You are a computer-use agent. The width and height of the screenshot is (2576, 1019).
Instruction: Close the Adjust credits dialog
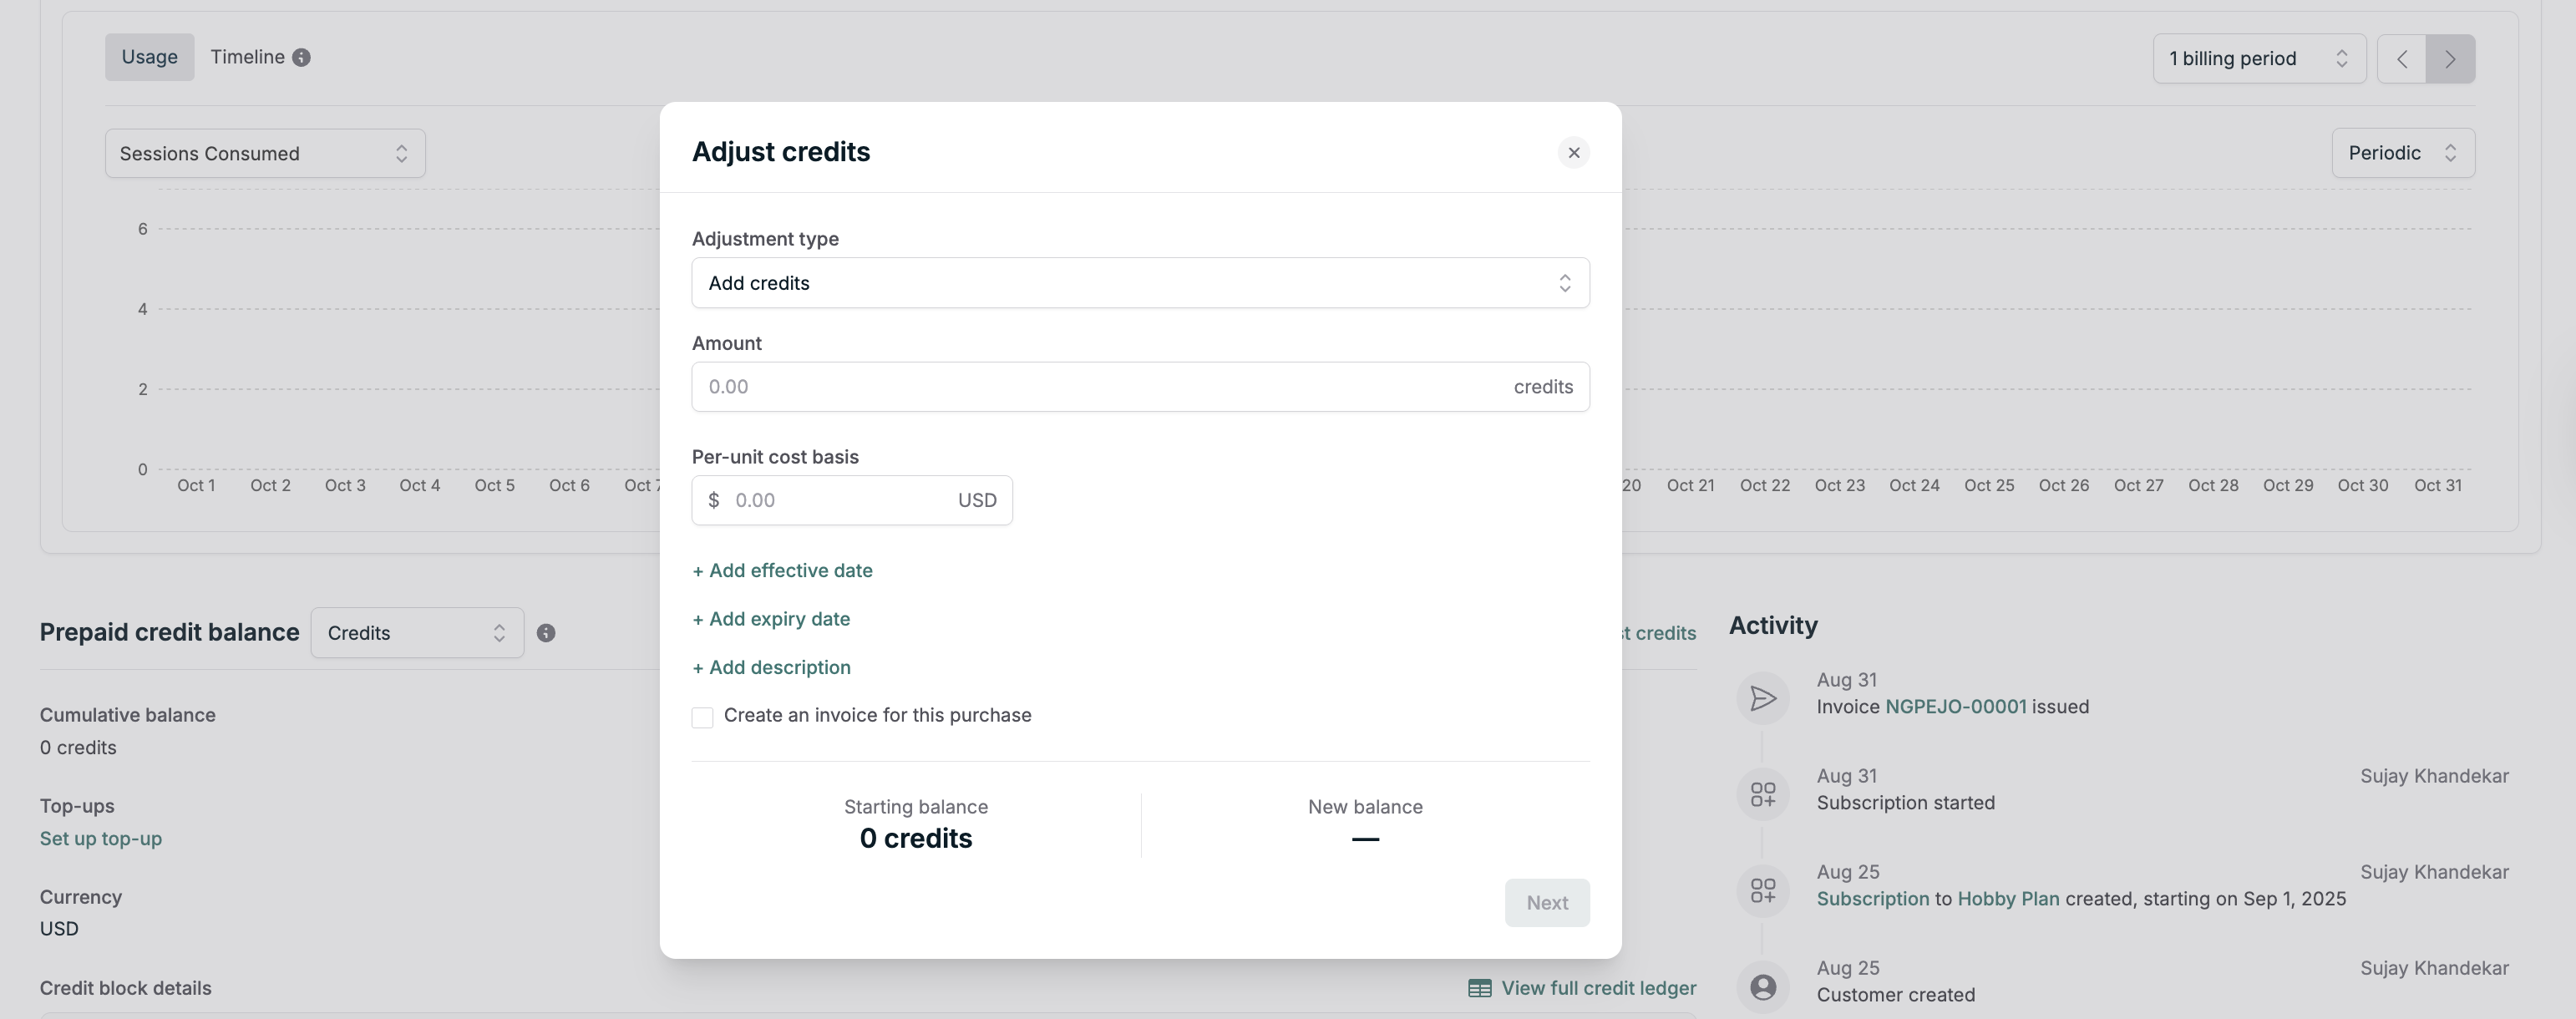[1573, 153]
